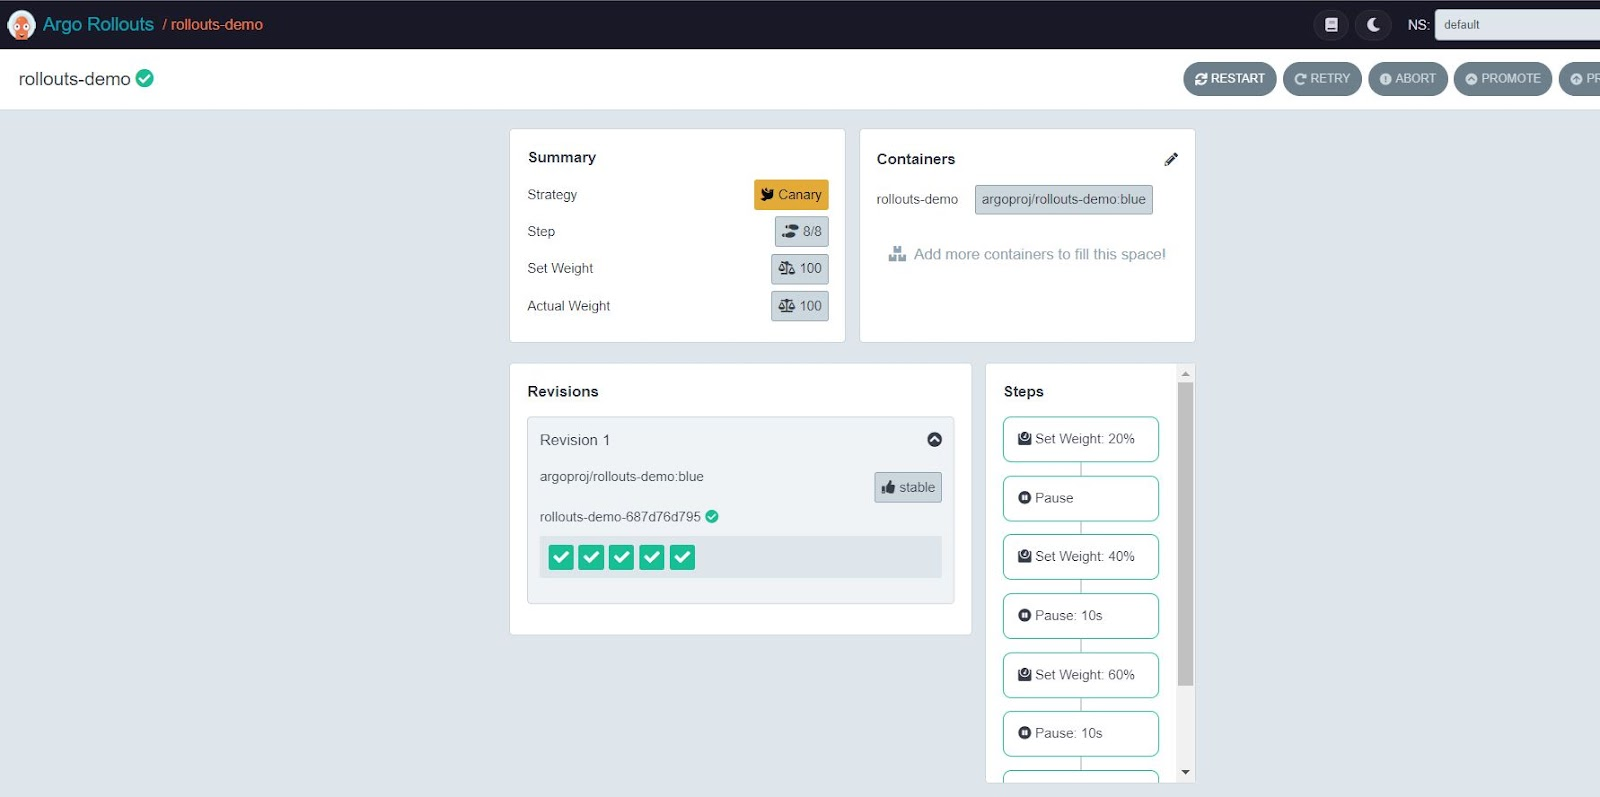1600x797 pixels.
Task: Click the namespace input showing default
Action: click(x=1517, y=25)
